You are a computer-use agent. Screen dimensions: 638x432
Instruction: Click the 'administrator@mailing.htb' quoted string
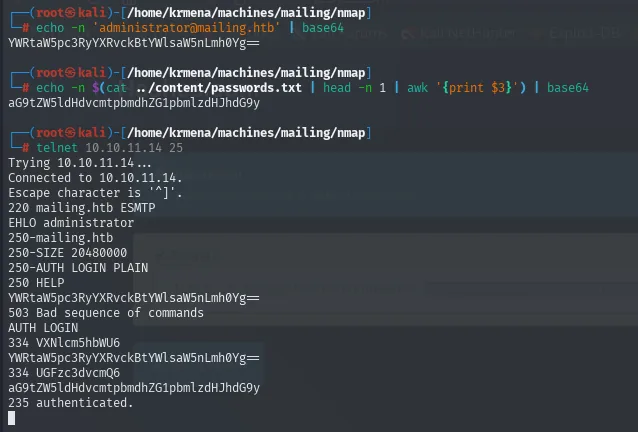[189, 28]
